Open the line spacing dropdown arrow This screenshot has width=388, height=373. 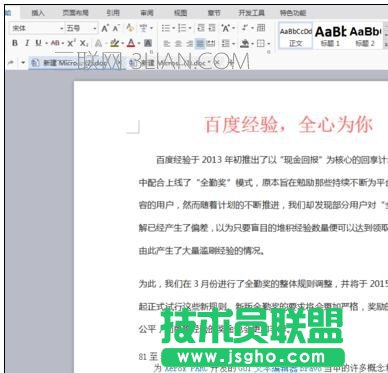point(233,44)
